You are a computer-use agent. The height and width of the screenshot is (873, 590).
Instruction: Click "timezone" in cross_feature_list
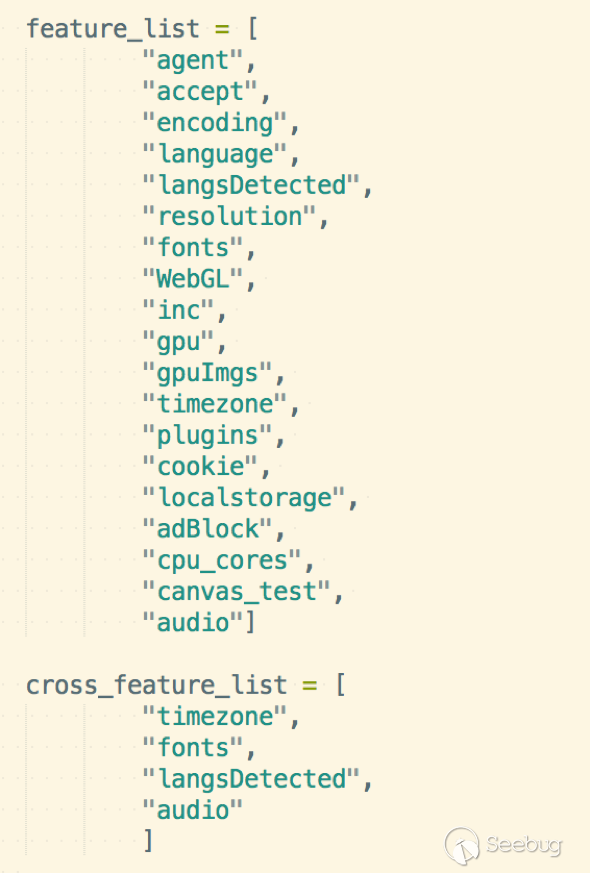pos(215,717)
